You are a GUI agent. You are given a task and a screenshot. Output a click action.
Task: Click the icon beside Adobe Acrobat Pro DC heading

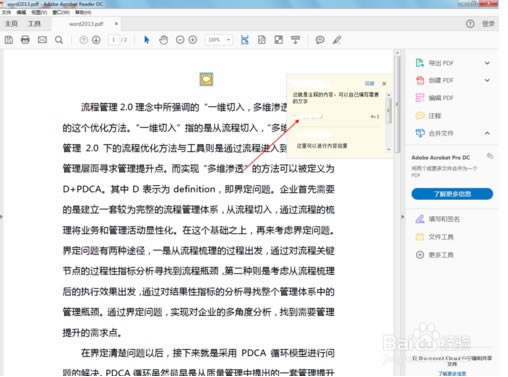pos(490,156)
